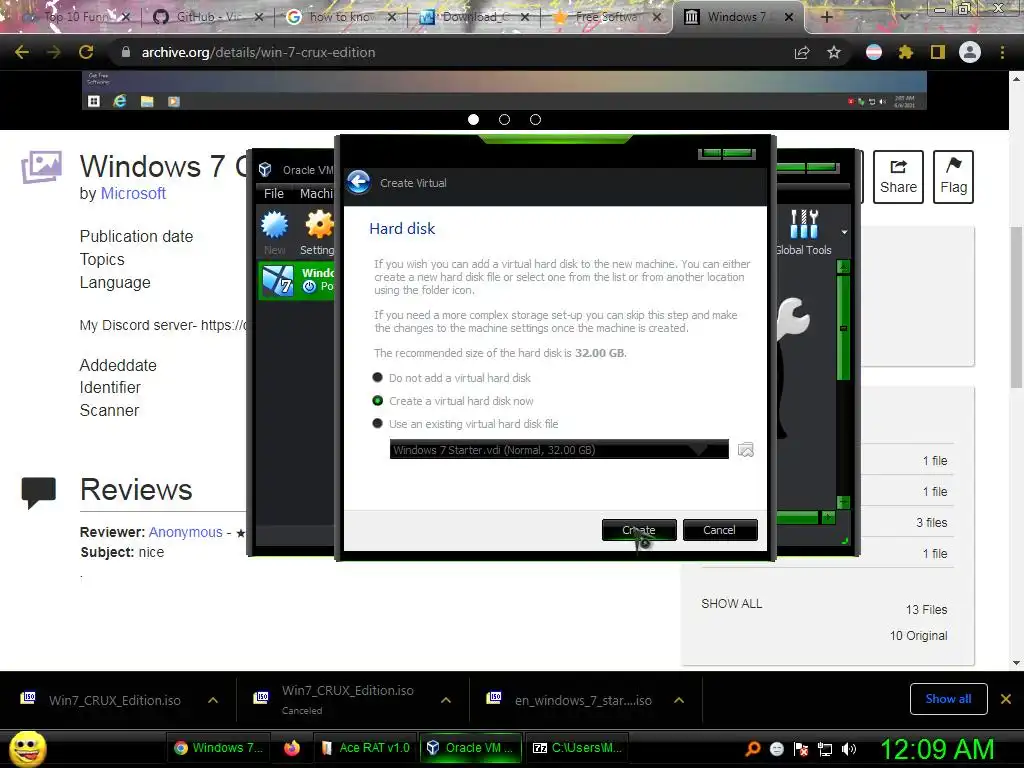Open the folder icon to browse disk file

coord(745,449)
